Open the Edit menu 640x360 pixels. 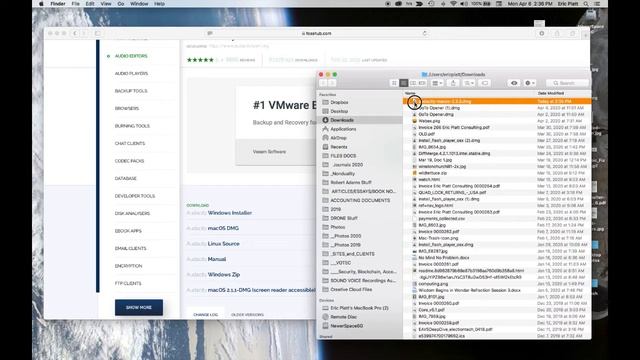point(90,4)
